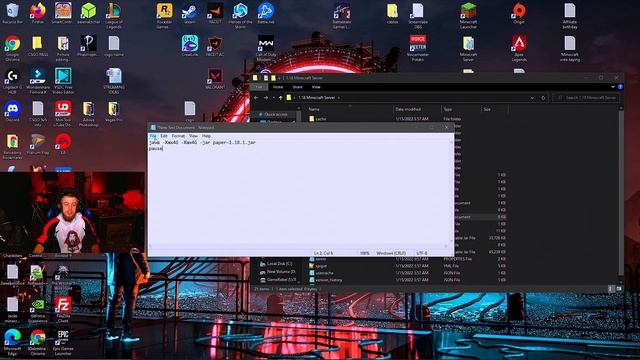Select Quick access in the navigation pane
This screenshot has height=360, width=640.
[276, 115]
